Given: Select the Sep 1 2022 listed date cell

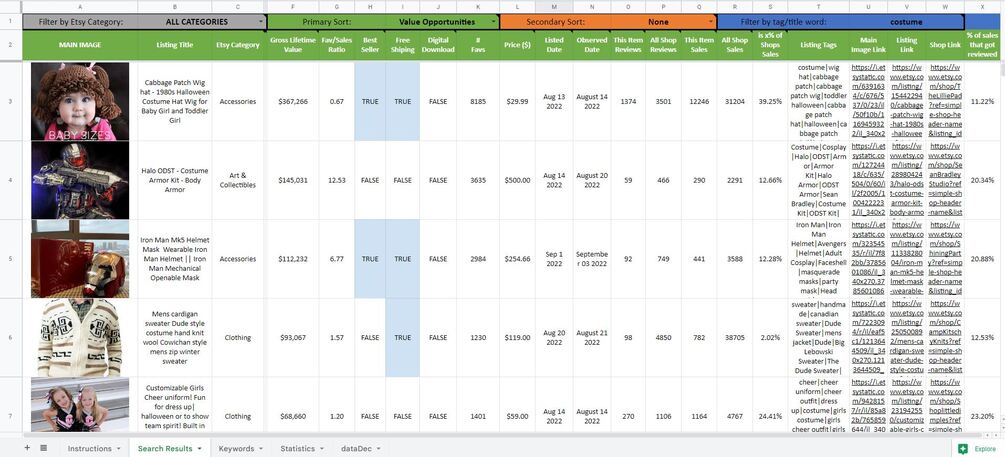Looking at the screenshot, I should [554, 259].
